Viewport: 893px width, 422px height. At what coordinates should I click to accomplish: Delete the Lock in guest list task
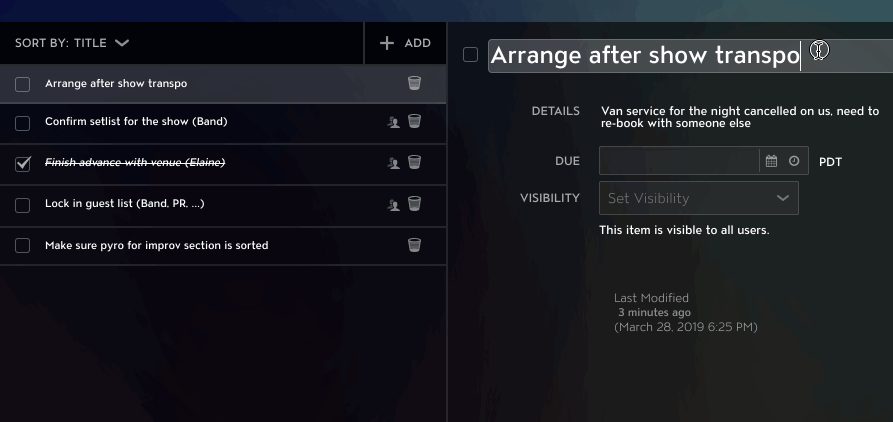click(x=415, y=203)
